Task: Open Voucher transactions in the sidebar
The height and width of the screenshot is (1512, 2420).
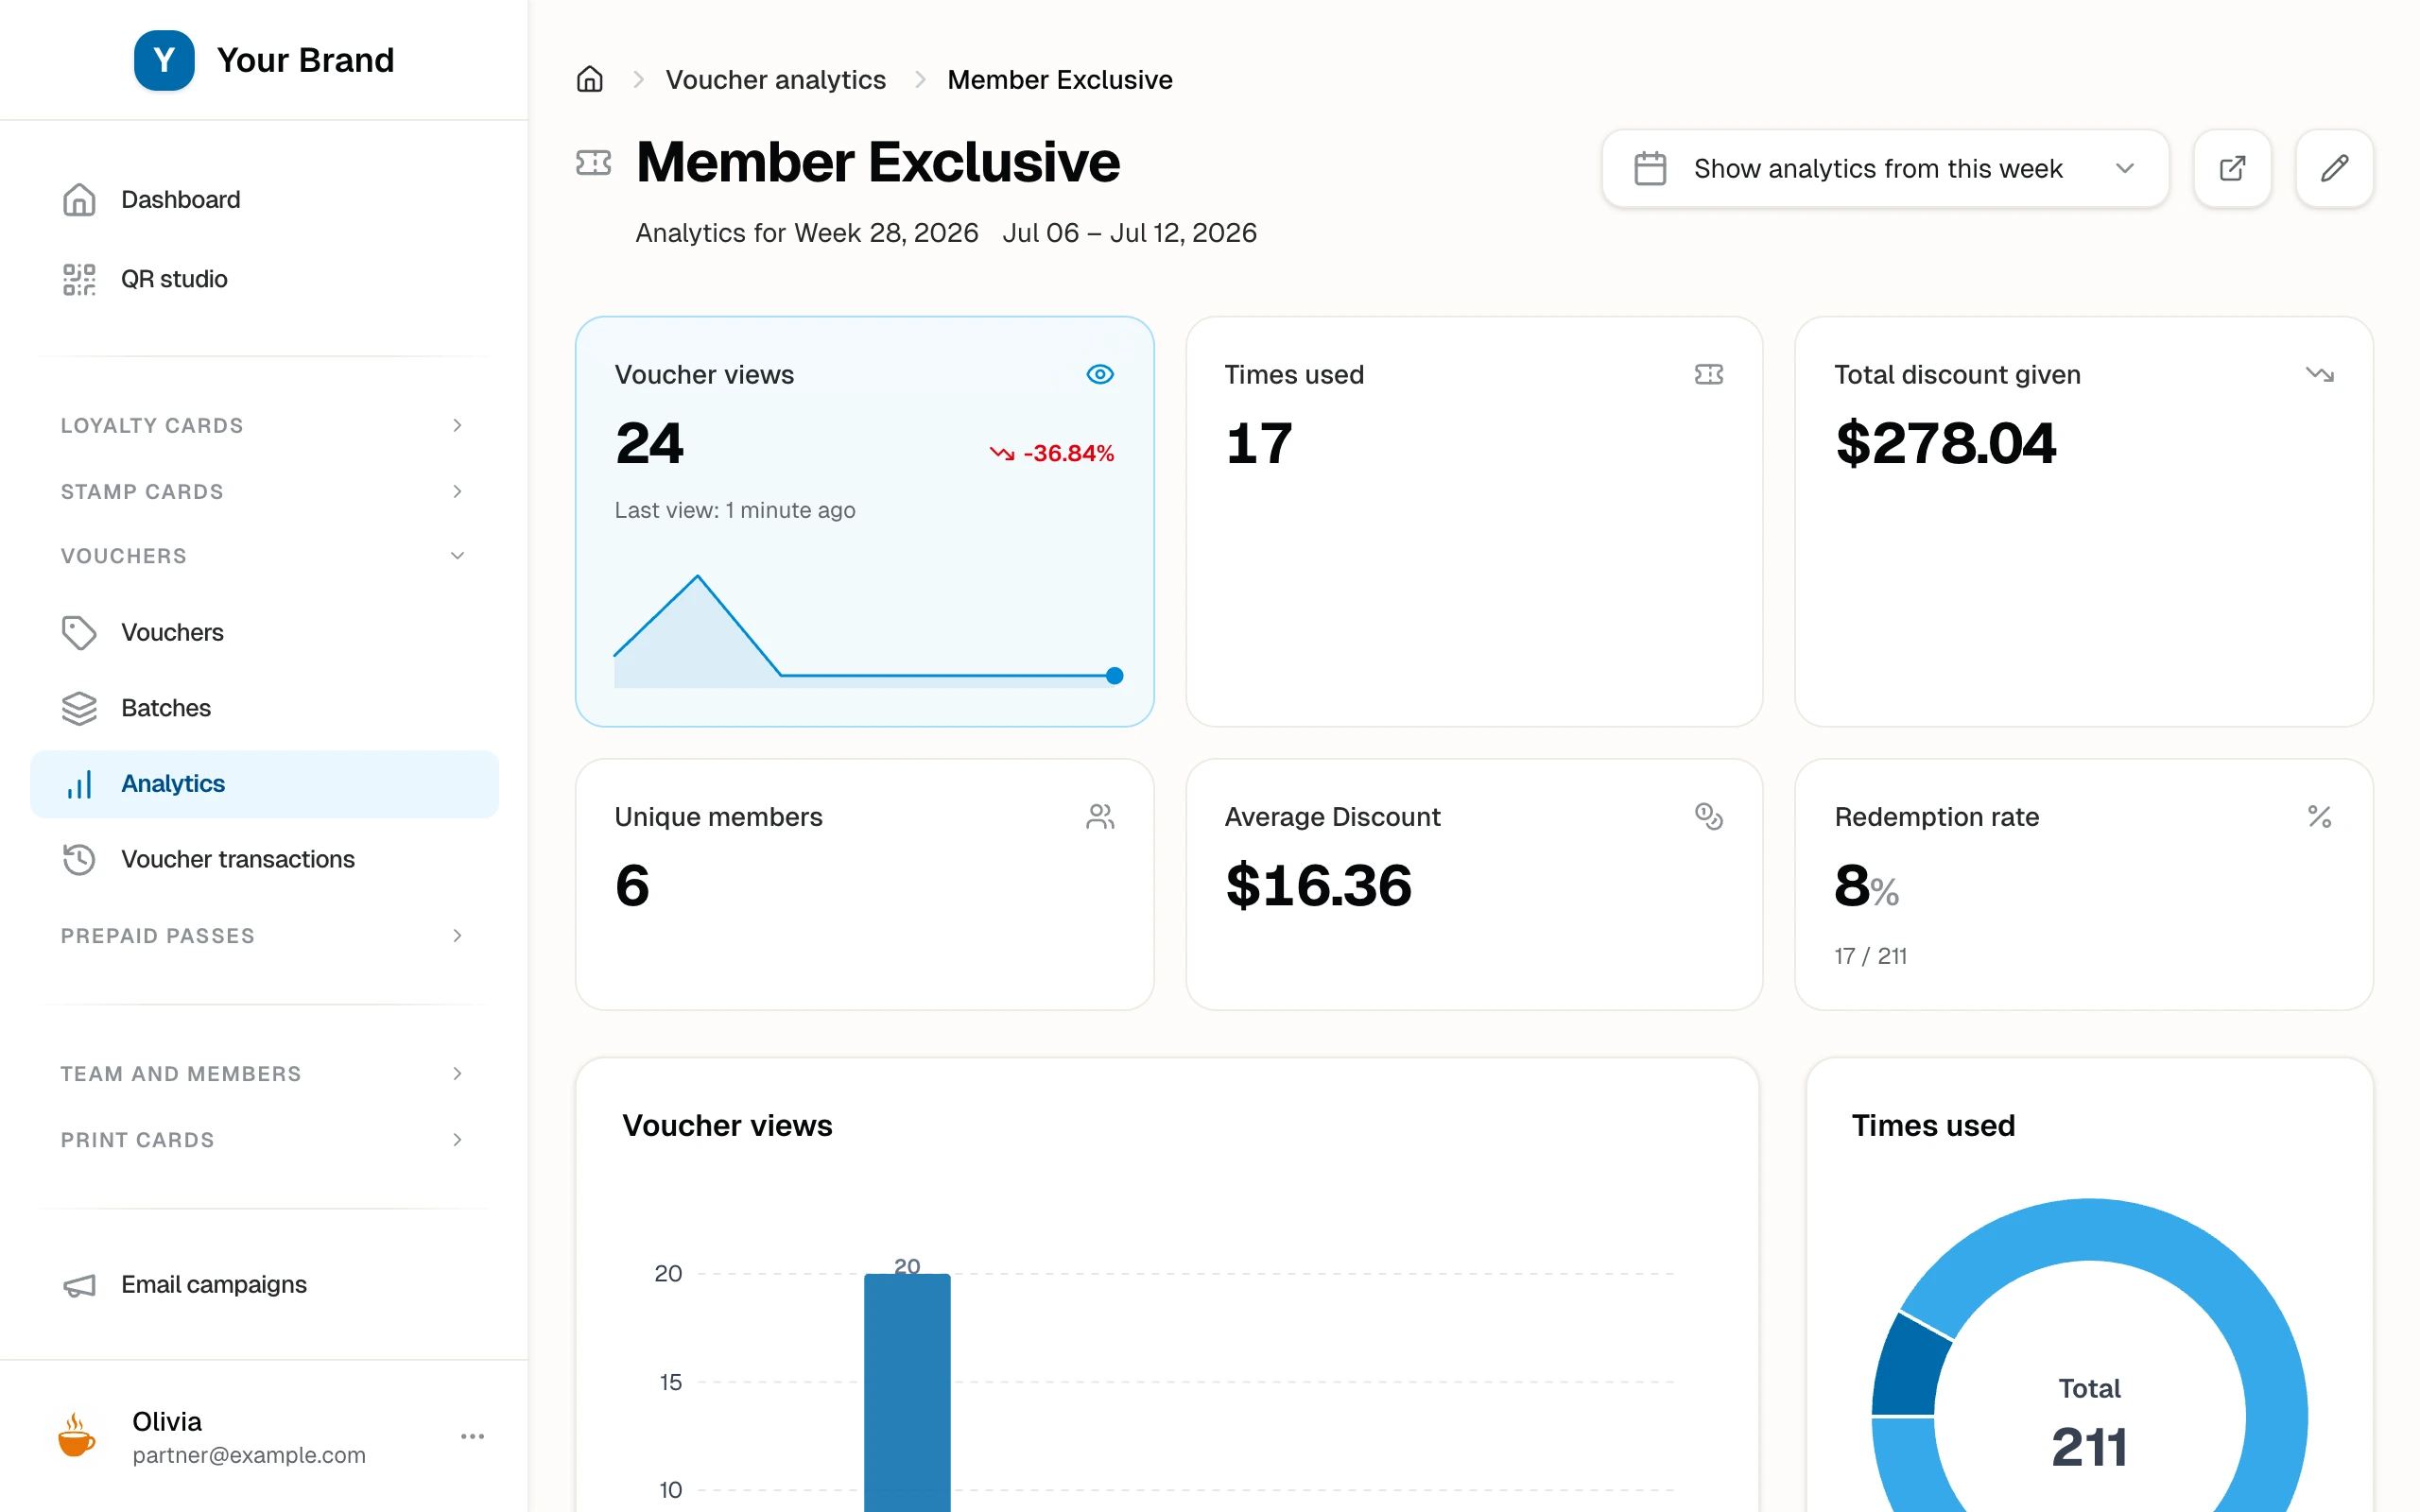Action: click(x=264, y=859)
